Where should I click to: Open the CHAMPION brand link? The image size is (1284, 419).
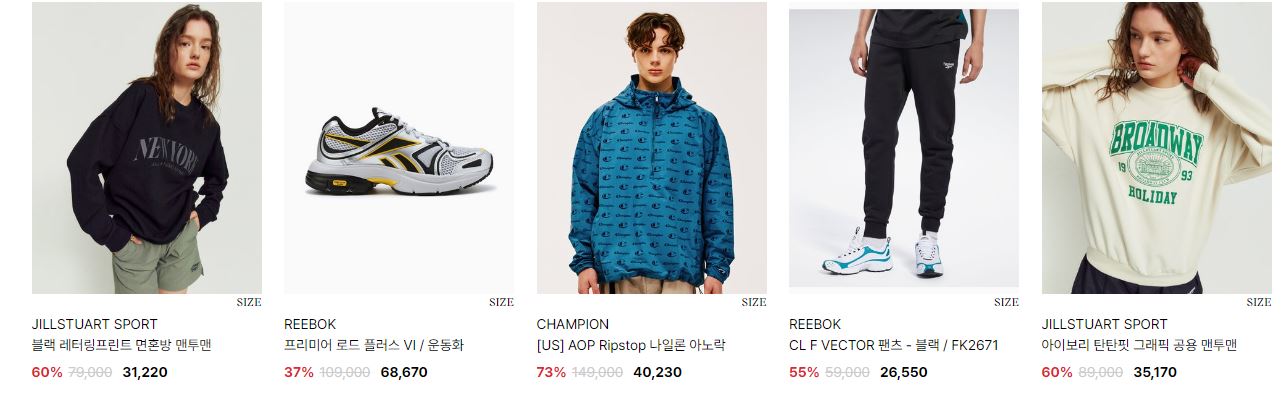(573, 324)
